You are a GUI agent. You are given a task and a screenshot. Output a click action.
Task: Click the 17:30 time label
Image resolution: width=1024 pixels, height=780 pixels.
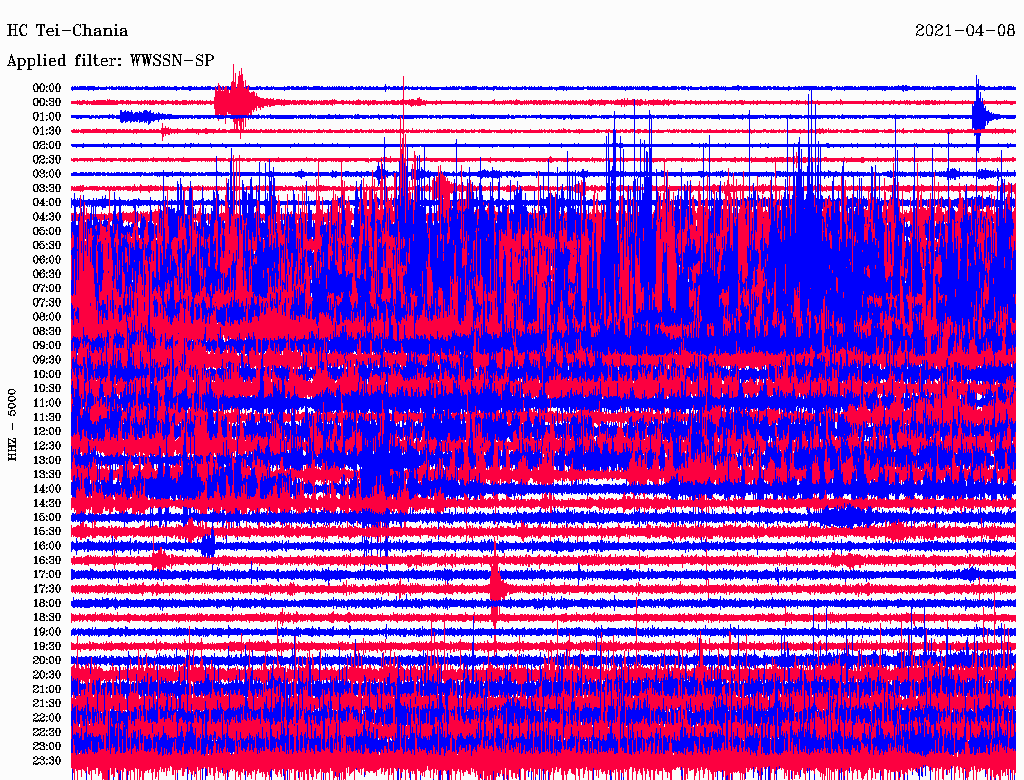(x=48, y=589)
